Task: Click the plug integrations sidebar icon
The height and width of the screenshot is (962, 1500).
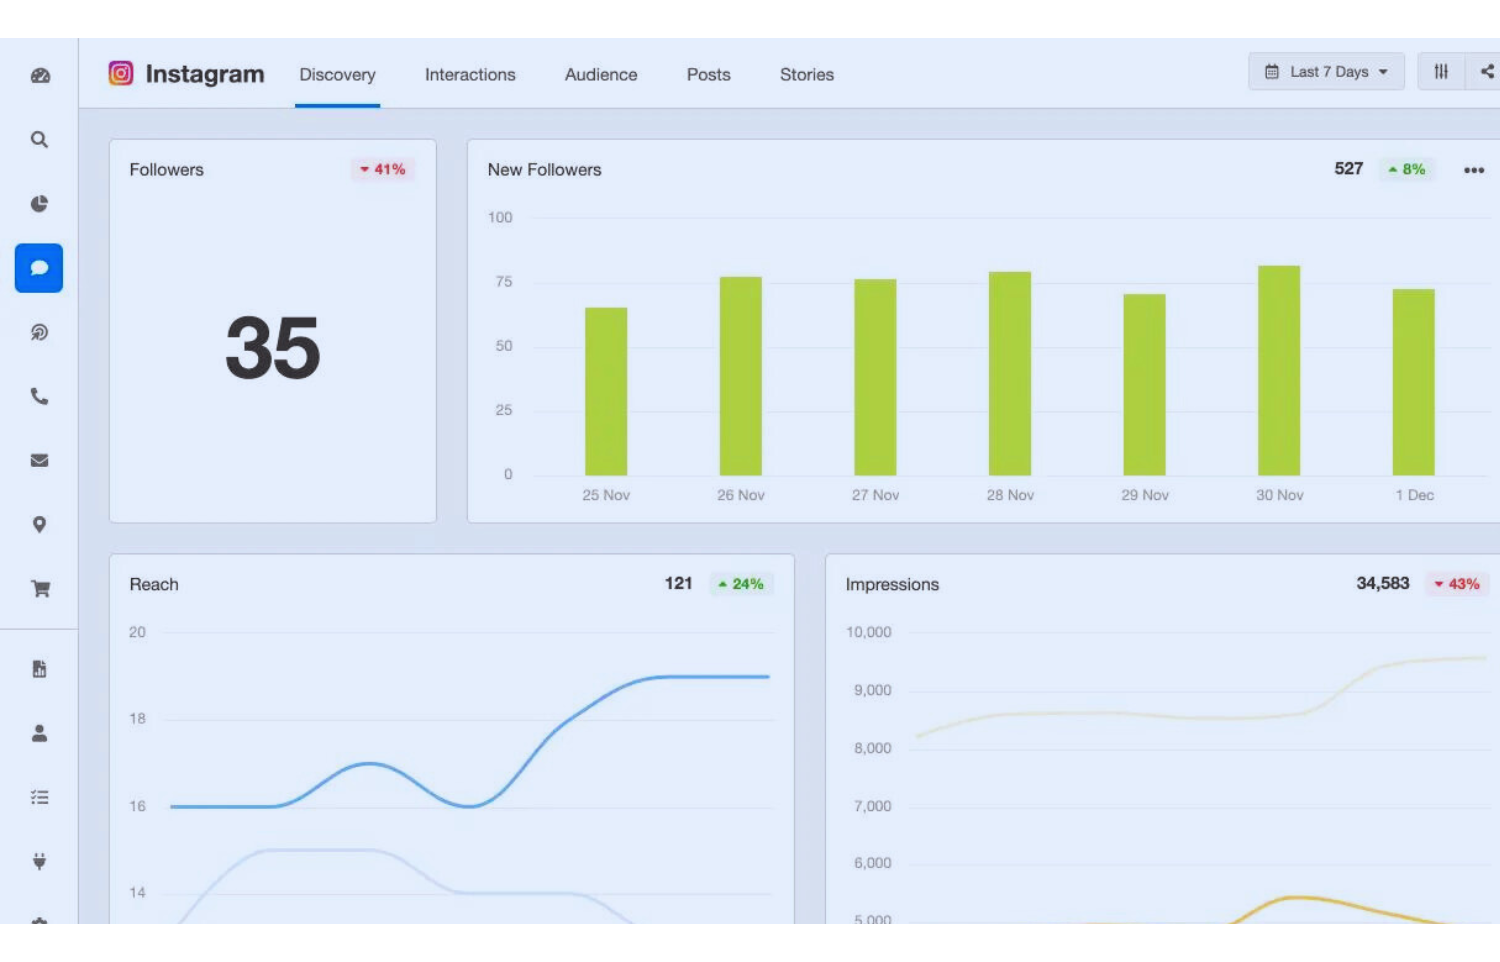Action: (x=39, y=861)
